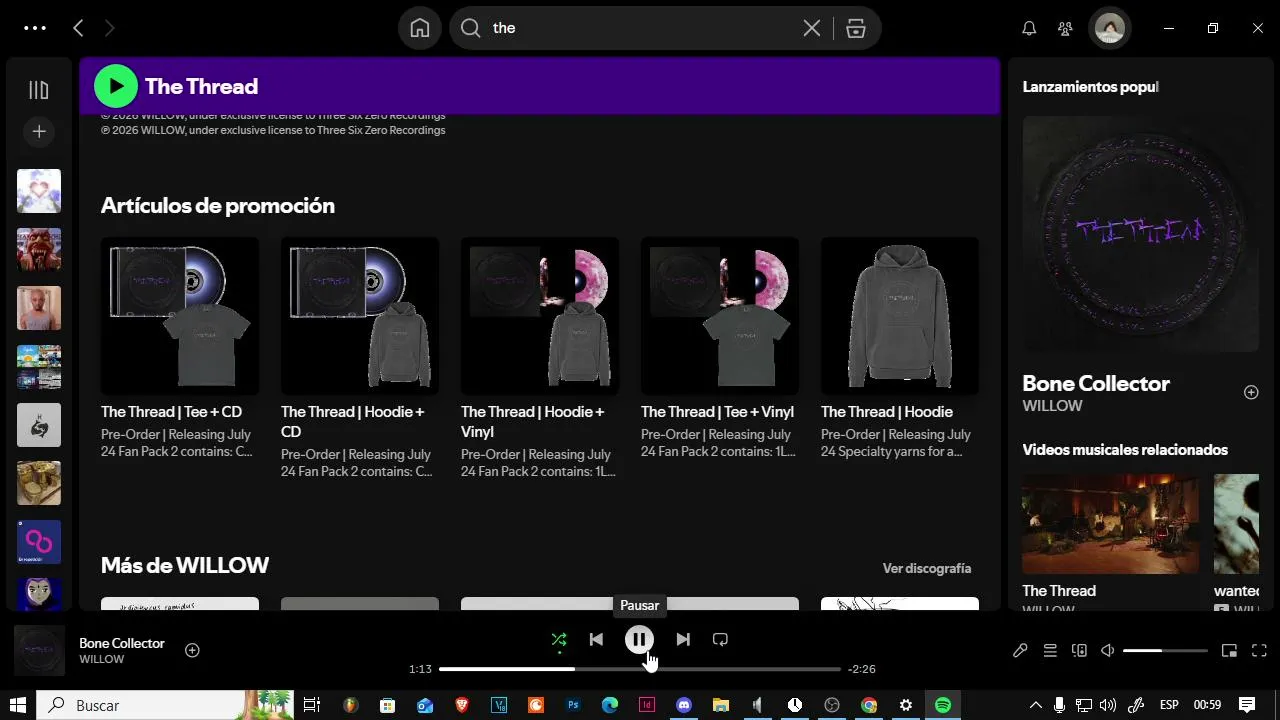Show lyrics with microphone icon
Viewport: 1280px width, 720px height.
[1020, 651]
